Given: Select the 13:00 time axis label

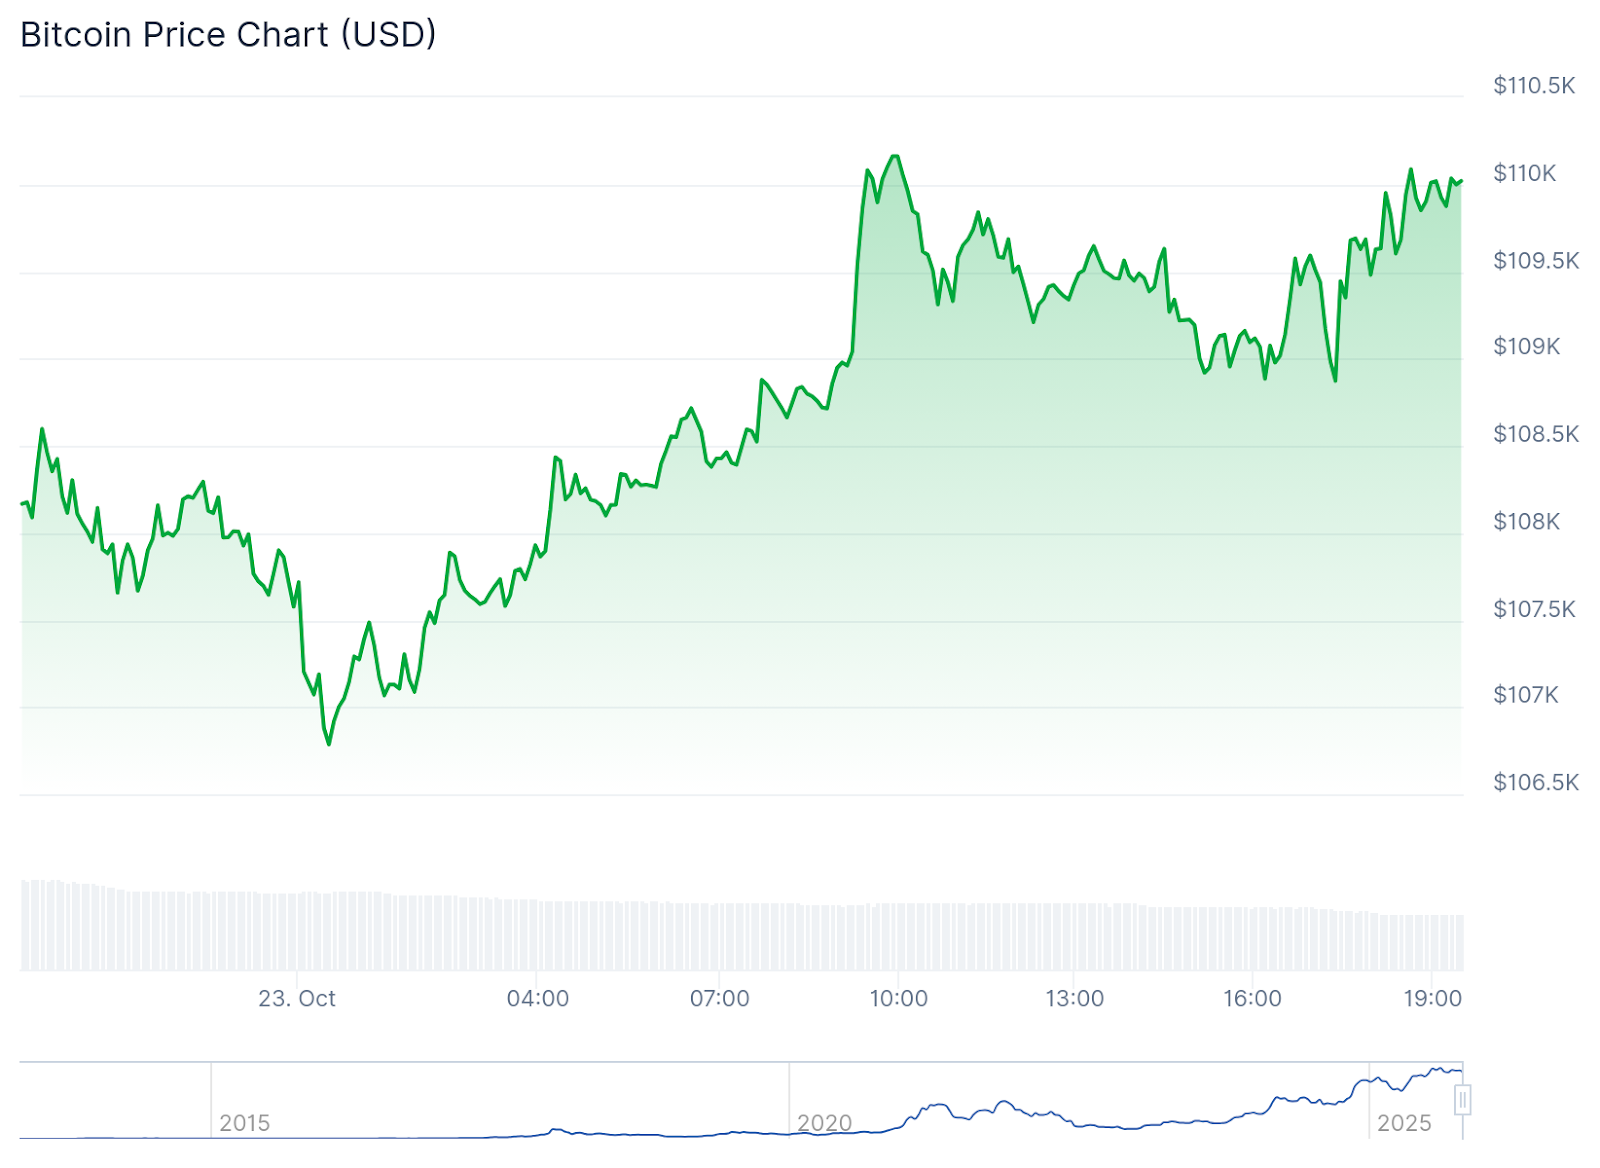Looking at the screenshot, I should [1075, 998].
